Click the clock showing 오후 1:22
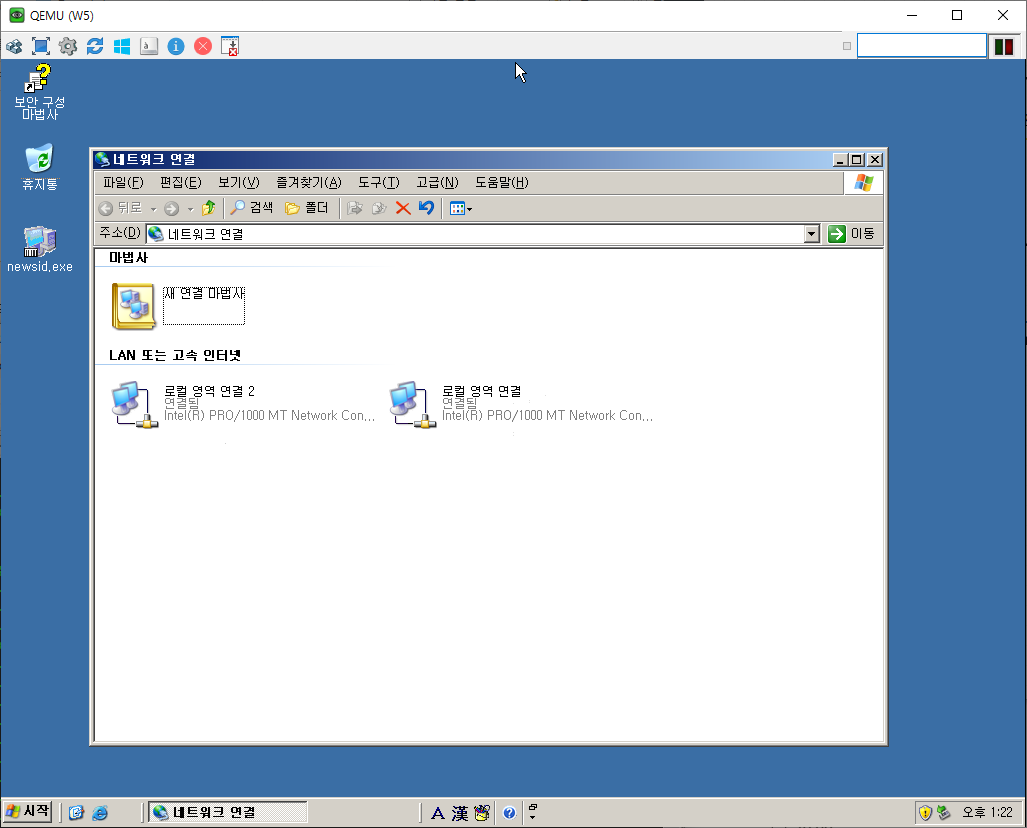Screen dimensions: 1027x828 point(987,813)
